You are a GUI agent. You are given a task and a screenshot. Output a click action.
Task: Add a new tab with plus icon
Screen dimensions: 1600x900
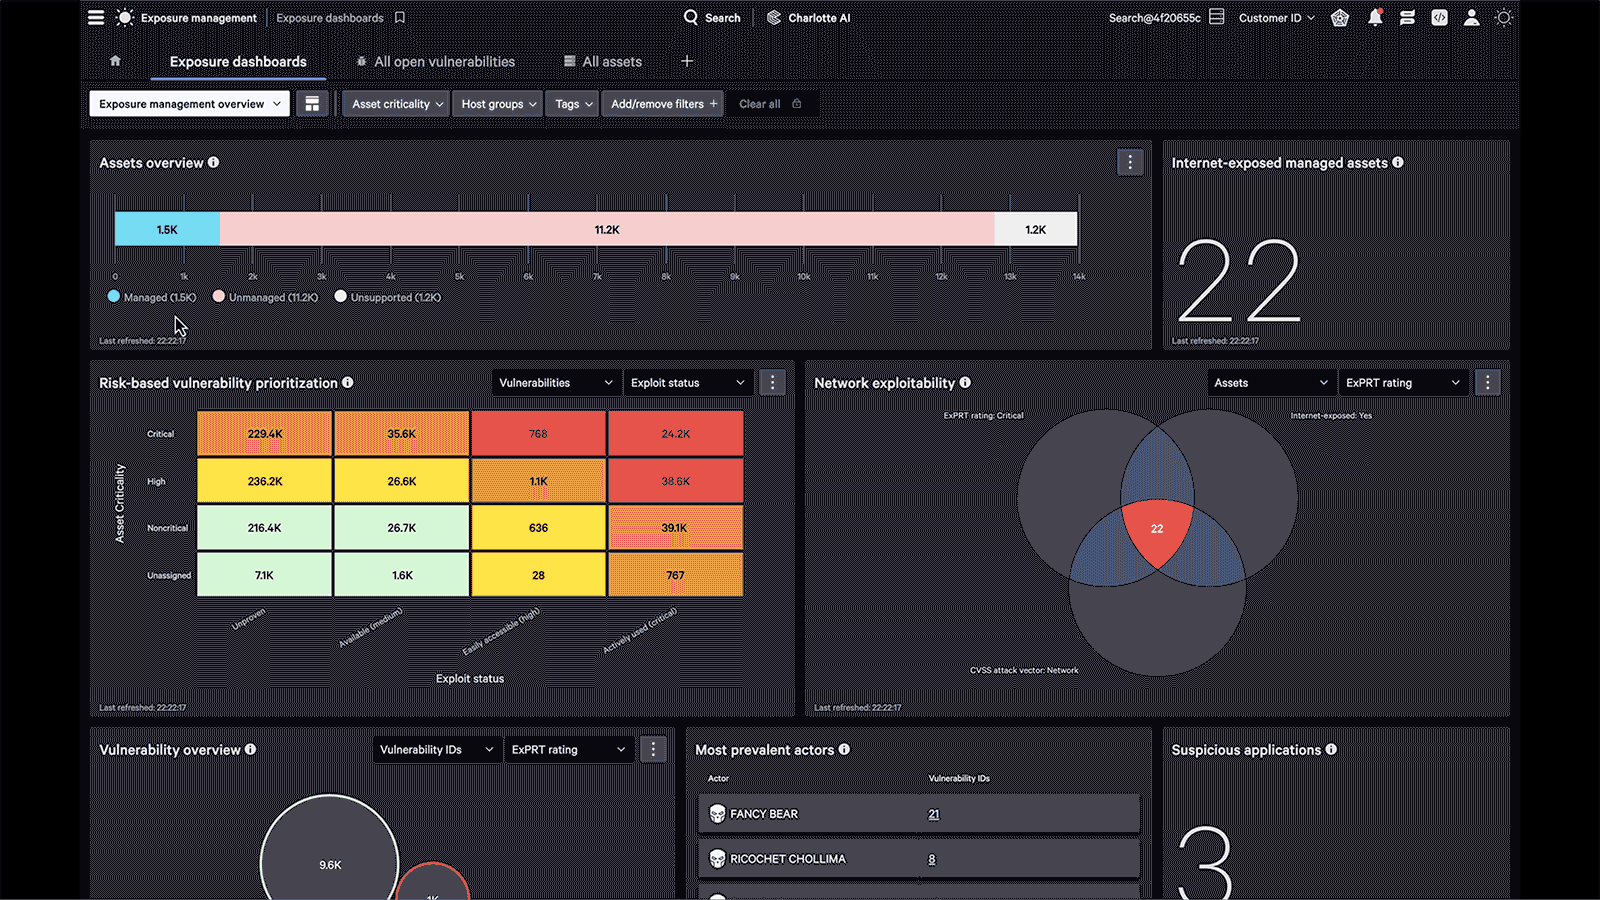coord(687,61)
